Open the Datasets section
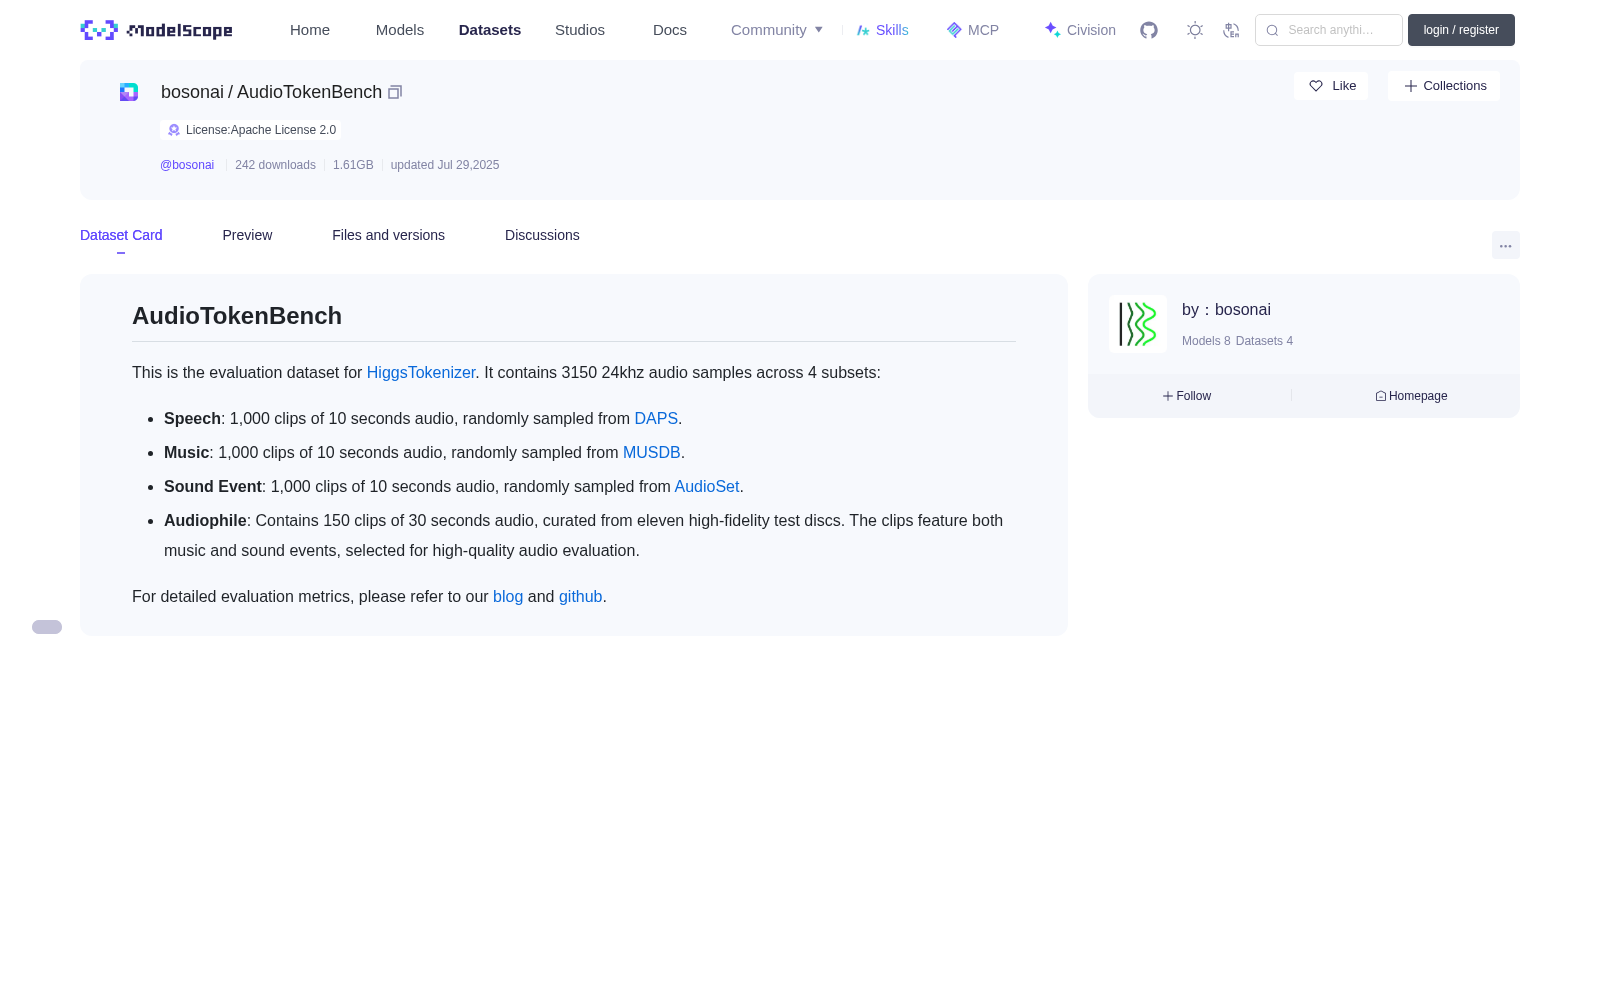The image size is (1600, 1000). click(x=490, y=30)
